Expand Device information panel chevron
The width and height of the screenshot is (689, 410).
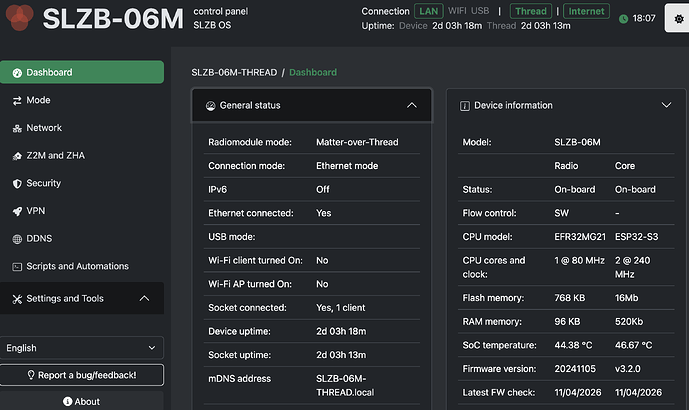(x=667, y=105)
